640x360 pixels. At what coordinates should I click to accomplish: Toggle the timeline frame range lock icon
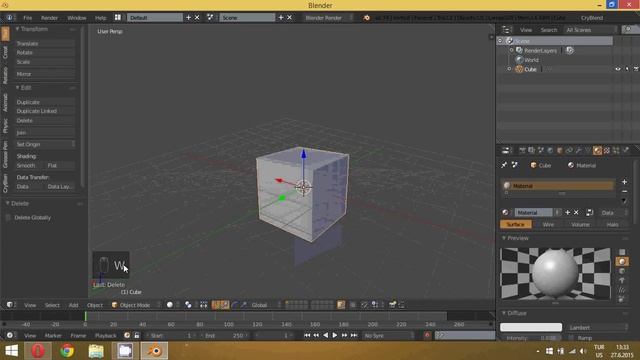pyautogui.click(x=137, y=336)
